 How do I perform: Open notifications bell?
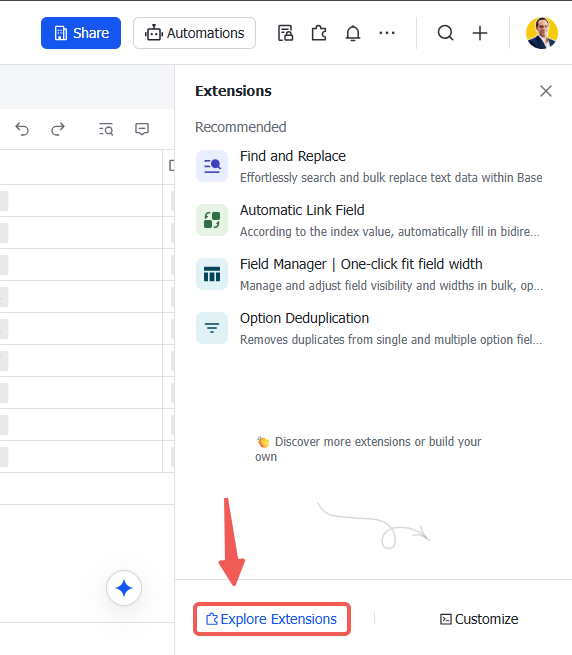coord(353,33)
